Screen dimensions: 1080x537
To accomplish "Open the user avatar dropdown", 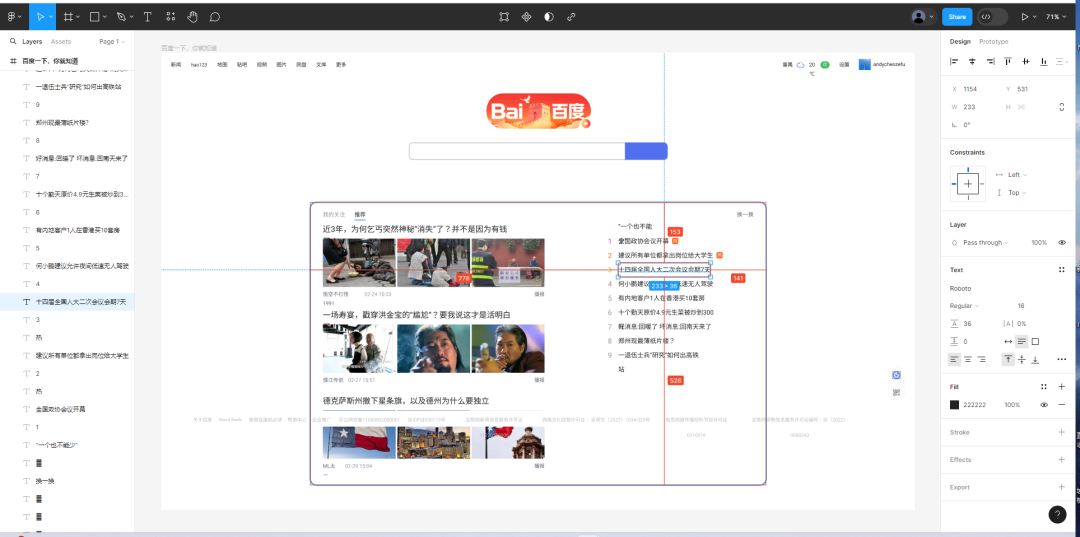I will (x=923, y=17).
